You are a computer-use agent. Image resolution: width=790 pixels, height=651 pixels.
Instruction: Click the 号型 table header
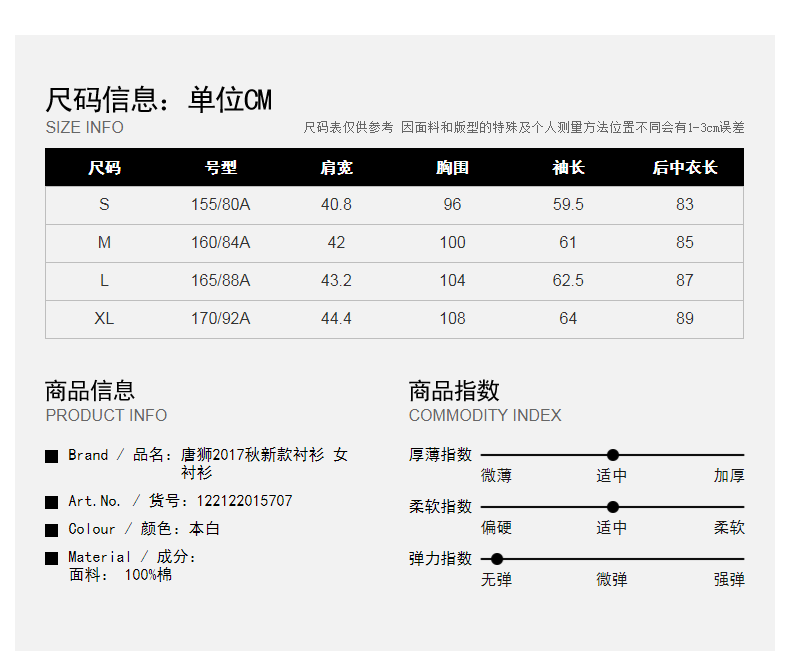pyautogui.click(x=221, y=168)
